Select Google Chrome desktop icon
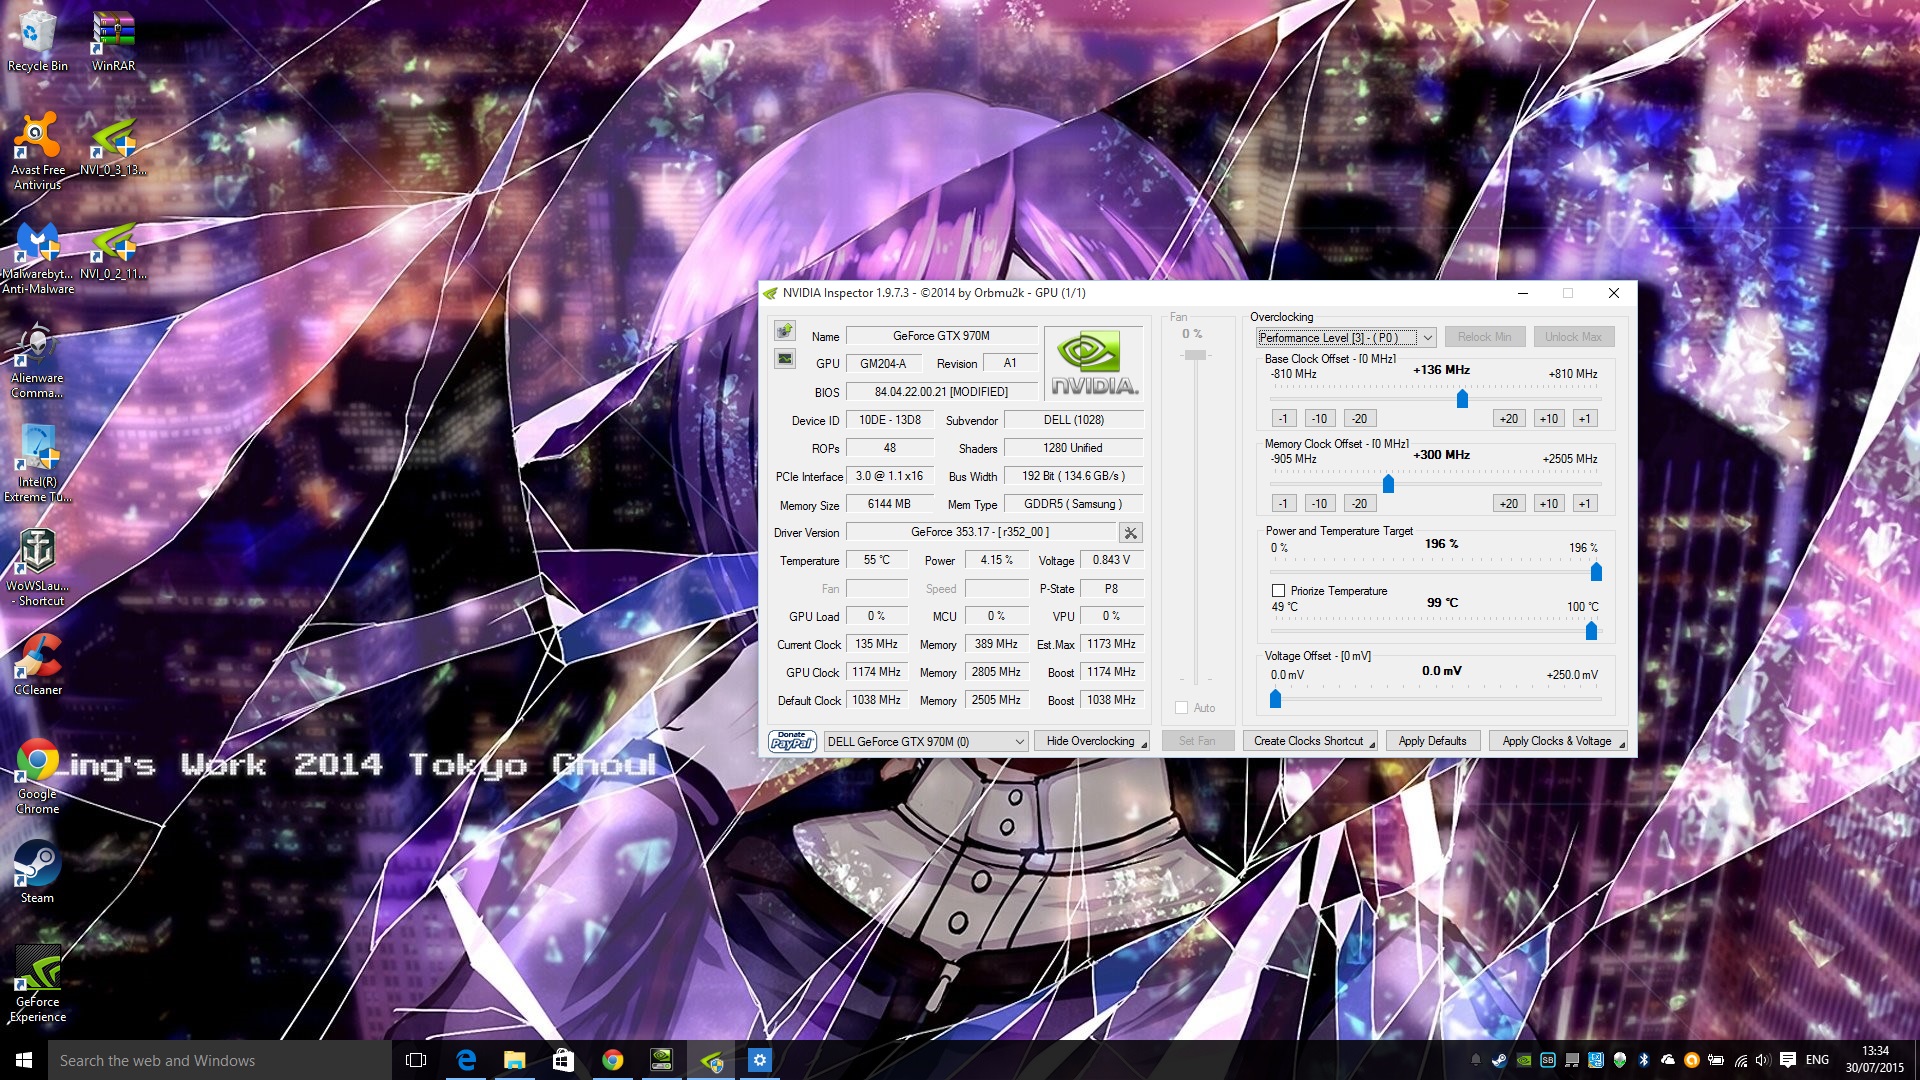This screenshot has width=1920, height=1080. click(x=37, y=777)
